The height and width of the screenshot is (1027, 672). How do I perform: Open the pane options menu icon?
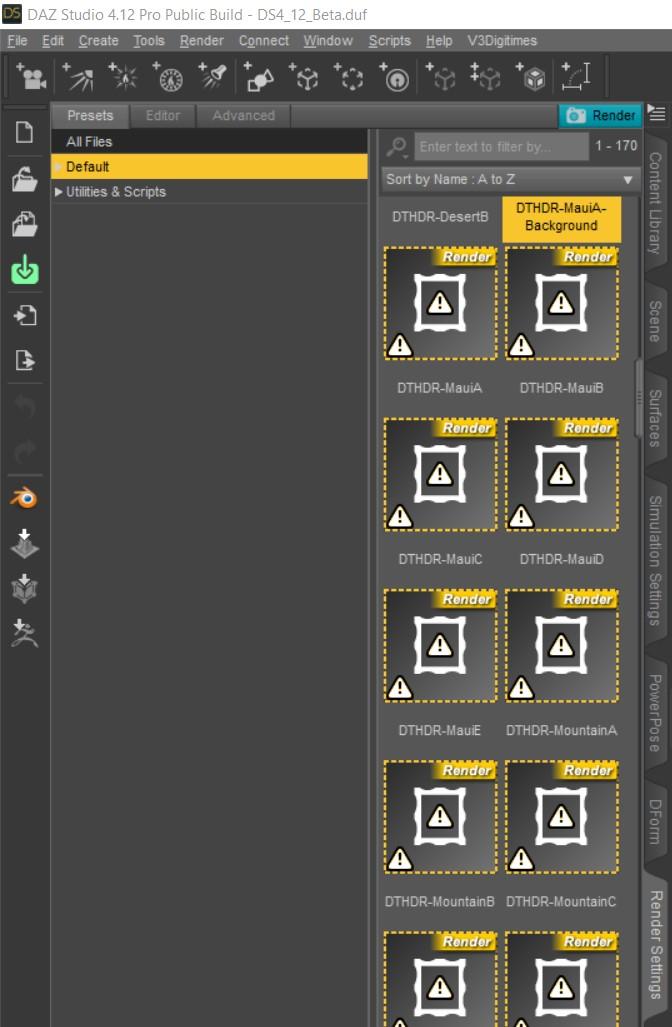[x=656, y=113]
